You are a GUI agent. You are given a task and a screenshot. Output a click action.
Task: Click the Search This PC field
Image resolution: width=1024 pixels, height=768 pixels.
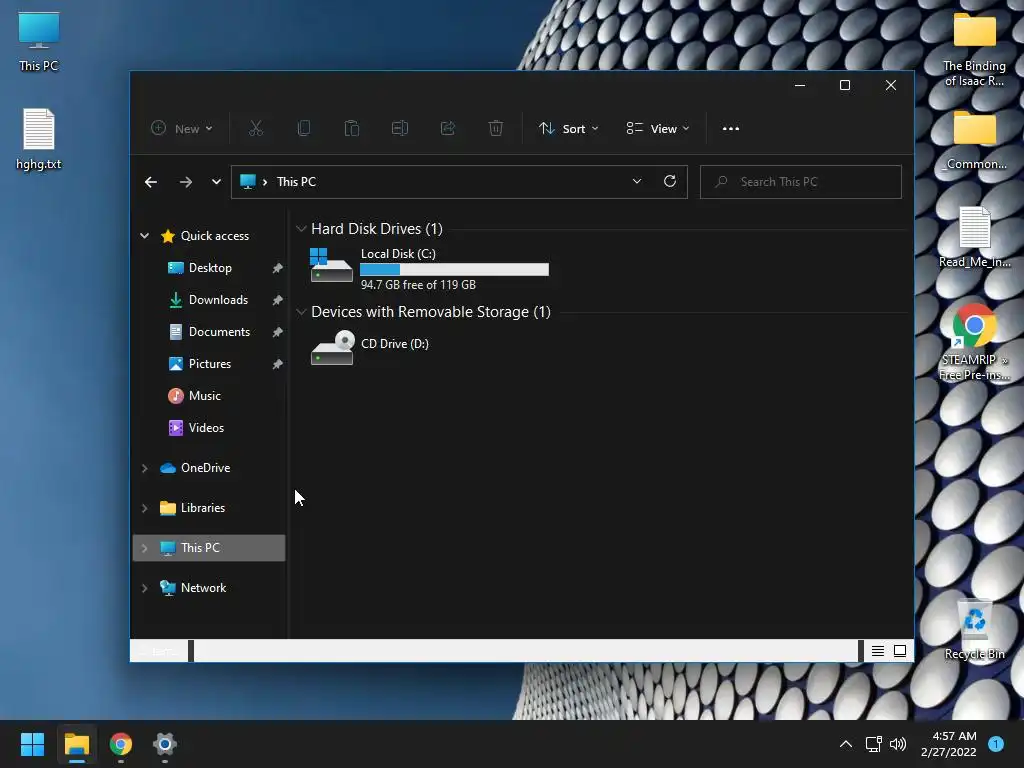coord(801,182)
